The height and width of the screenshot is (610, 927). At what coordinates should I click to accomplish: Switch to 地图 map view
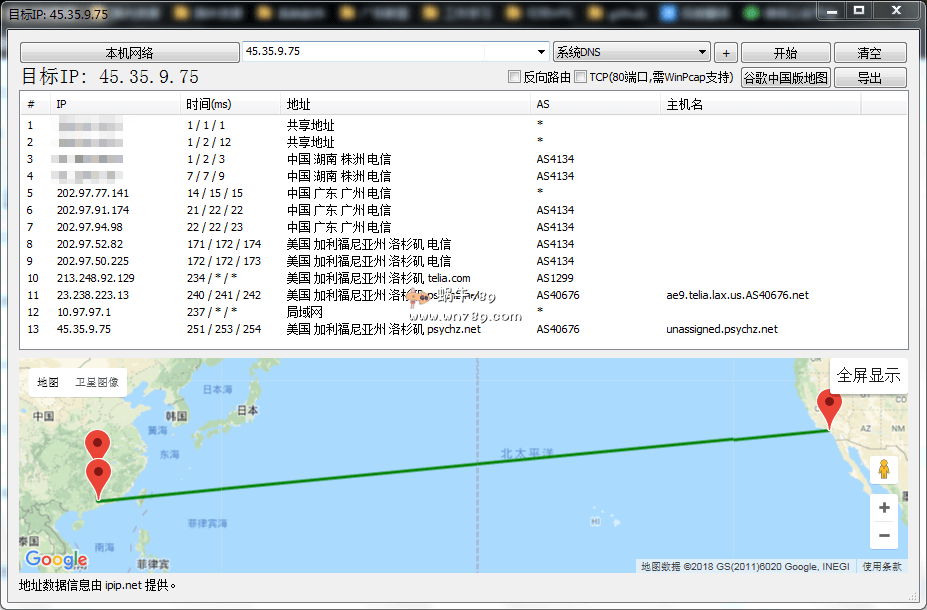(48, 382)
